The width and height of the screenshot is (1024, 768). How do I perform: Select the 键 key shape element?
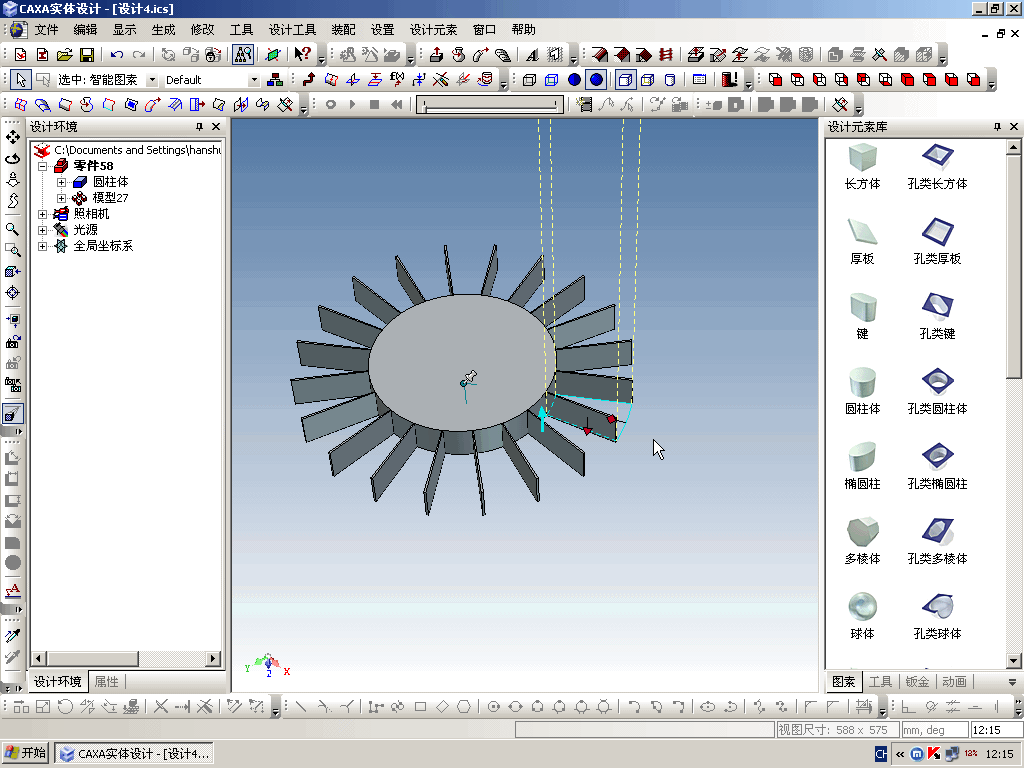[x=862, y=317]
